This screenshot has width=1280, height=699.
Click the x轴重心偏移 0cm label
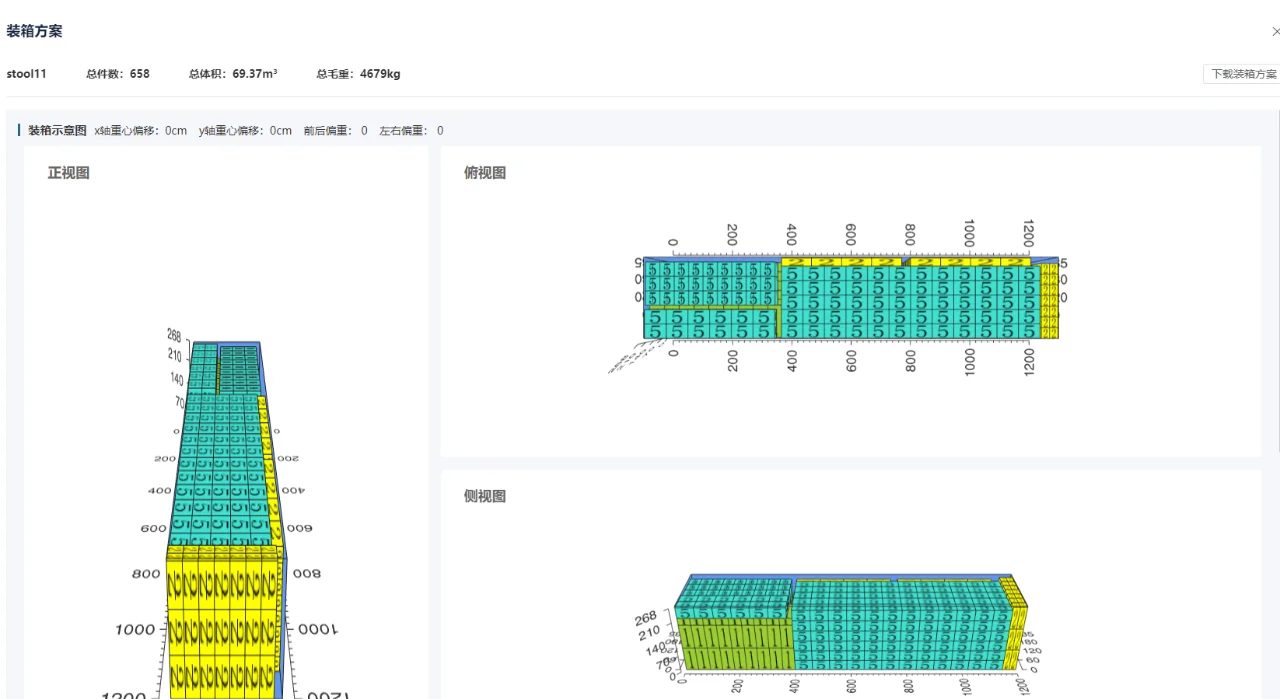[140, 130]
